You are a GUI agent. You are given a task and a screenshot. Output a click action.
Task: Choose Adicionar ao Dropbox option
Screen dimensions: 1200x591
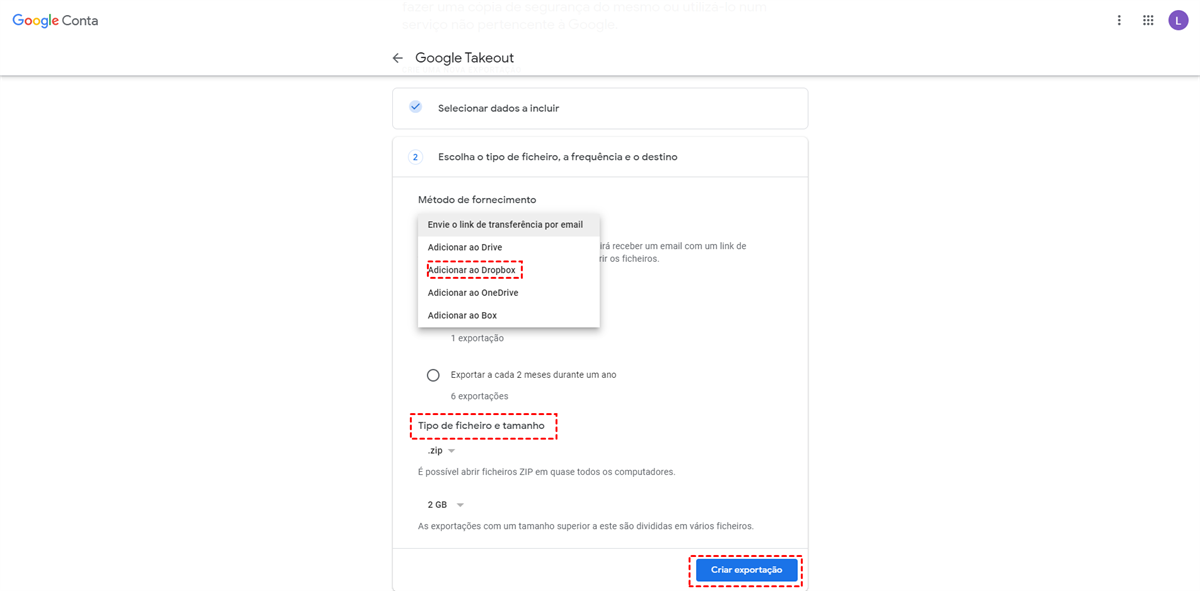pos(509,270)
